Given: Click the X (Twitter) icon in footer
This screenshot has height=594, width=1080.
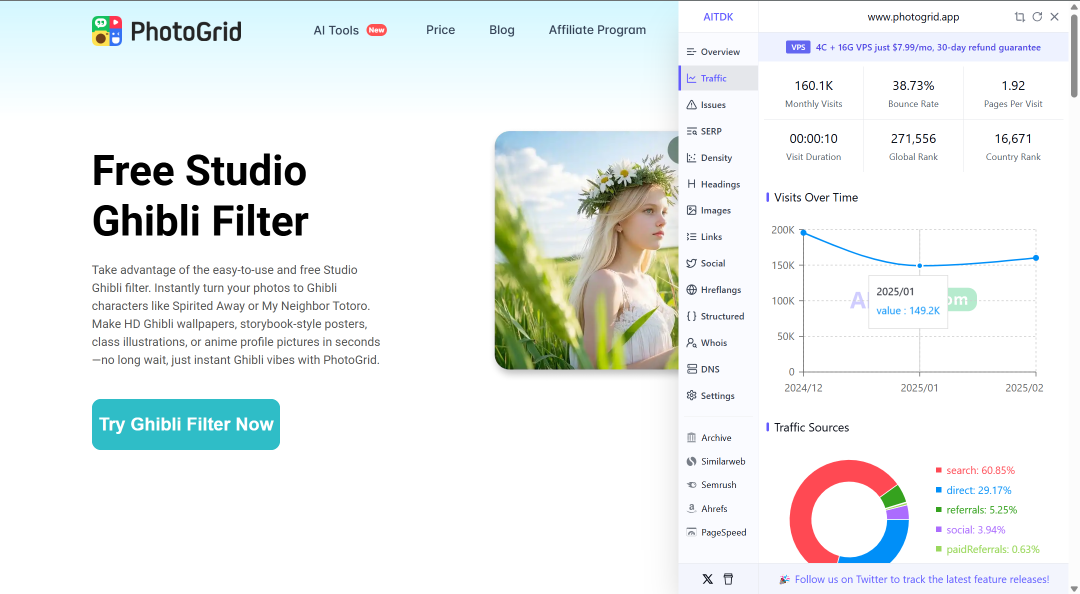Looking at the screenshot, I should pyautogui.click(x=707, y=579).
